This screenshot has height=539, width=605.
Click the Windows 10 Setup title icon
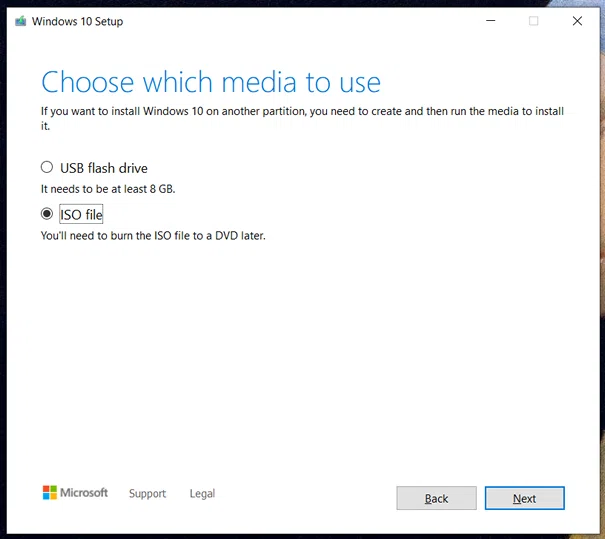point(20,21)
